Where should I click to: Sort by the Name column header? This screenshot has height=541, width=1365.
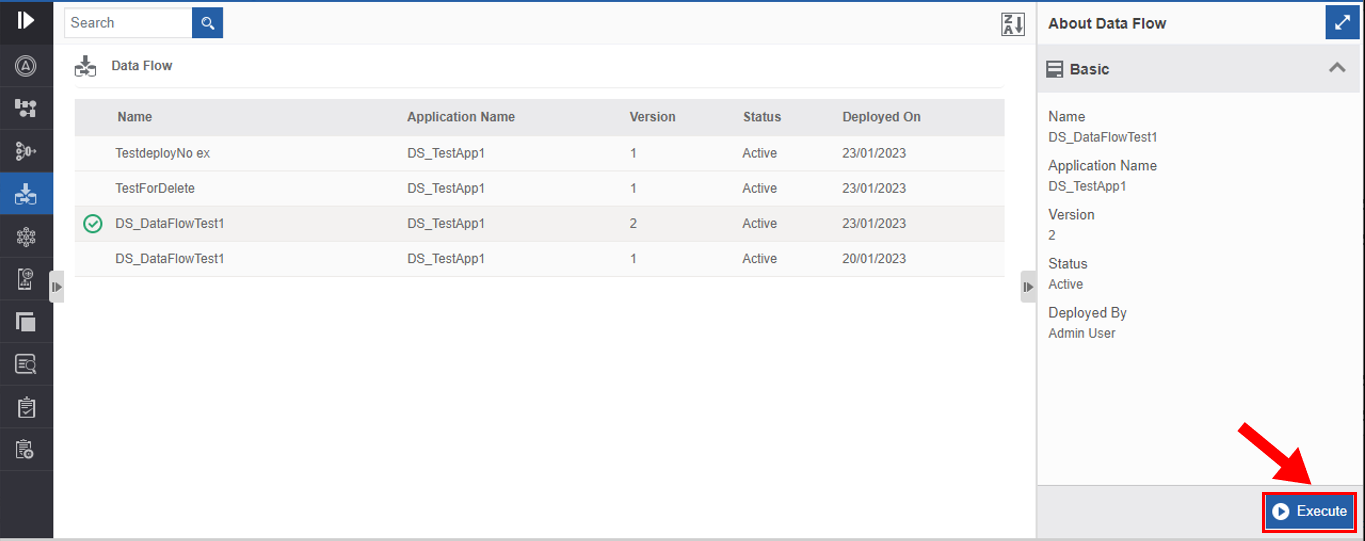click(x=134, y=117)
